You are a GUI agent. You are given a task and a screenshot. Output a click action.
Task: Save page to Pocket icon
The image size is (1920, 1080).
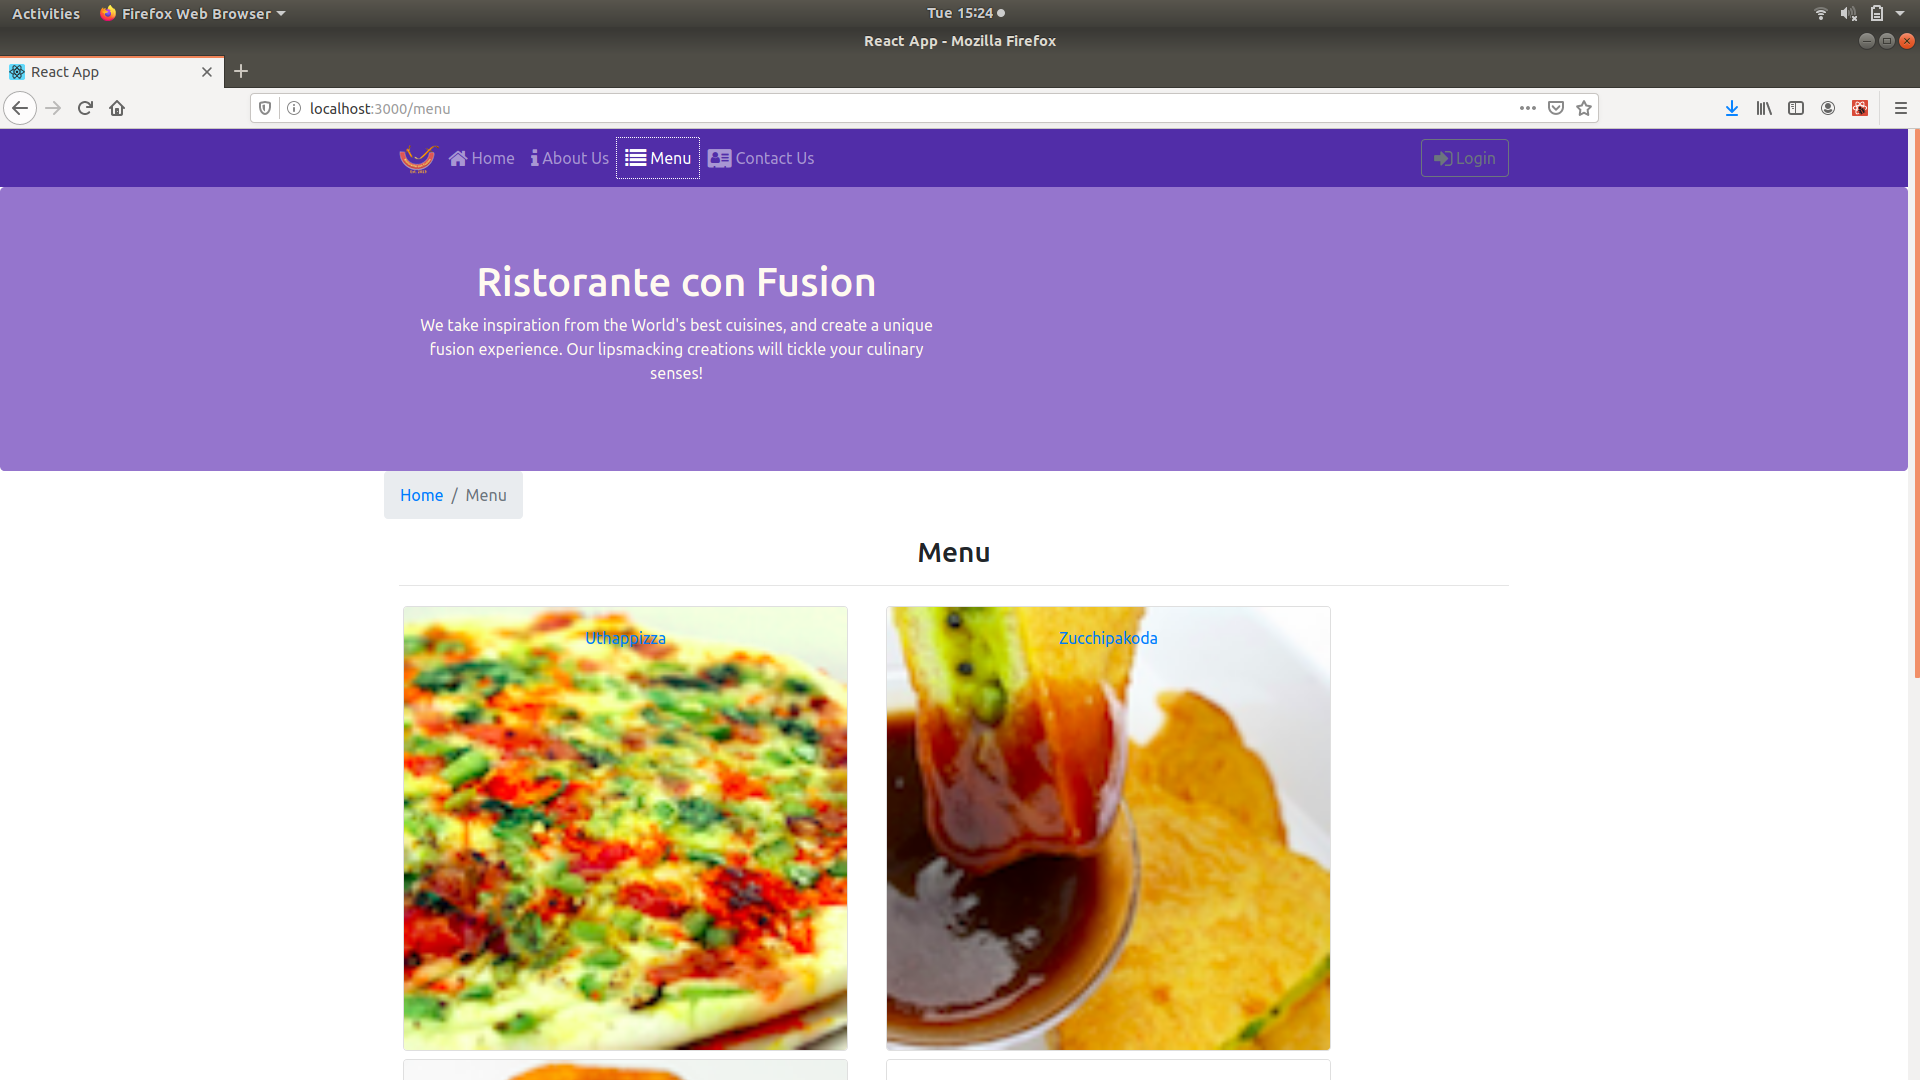pyautogui.click(x=1556, y=108)
